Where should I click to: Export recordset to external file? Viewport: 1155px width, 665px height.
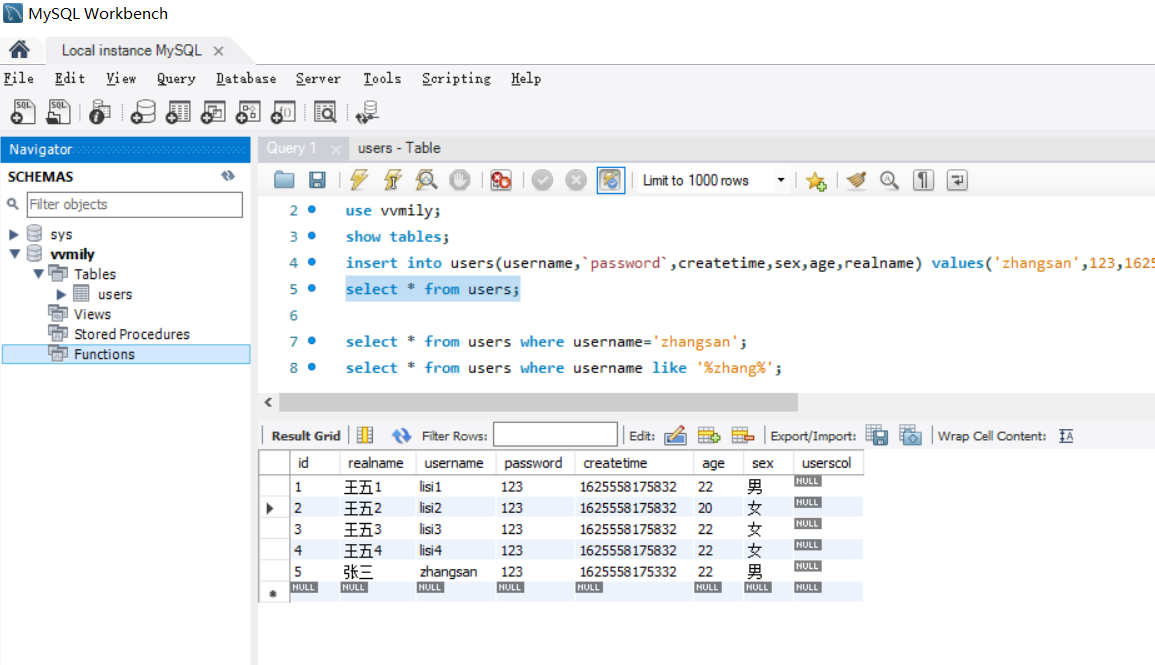[x=877, y=435]
